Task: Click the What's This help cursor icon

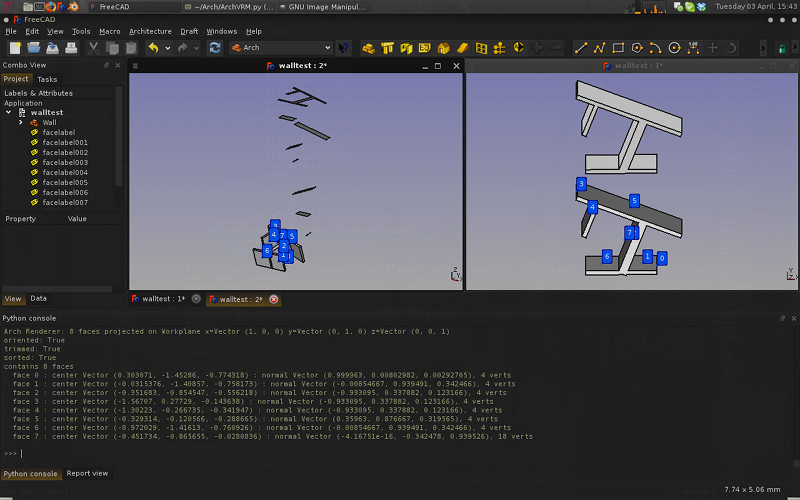Action: click(x=344, y=48)
